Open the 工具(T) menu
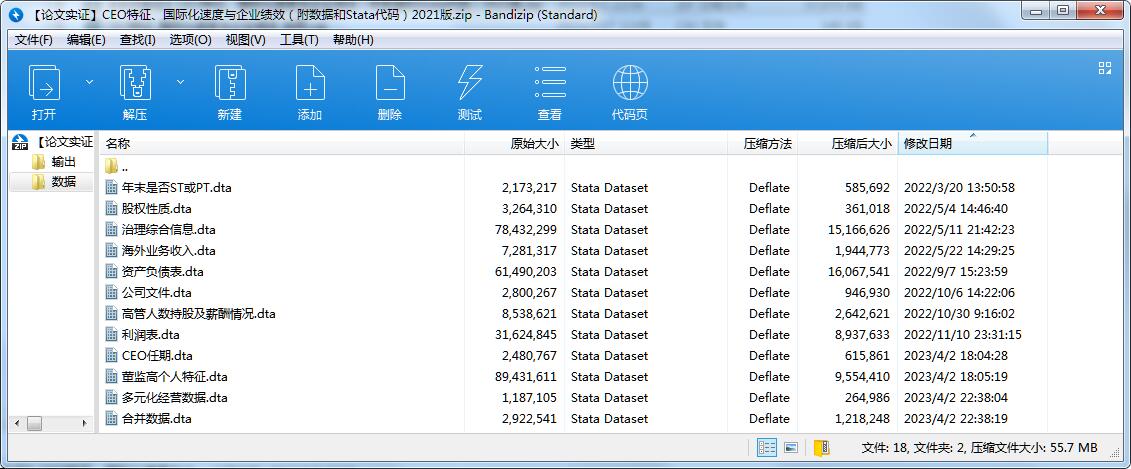The width and height of the screenshot is (1131, 469). click(299, 40)
